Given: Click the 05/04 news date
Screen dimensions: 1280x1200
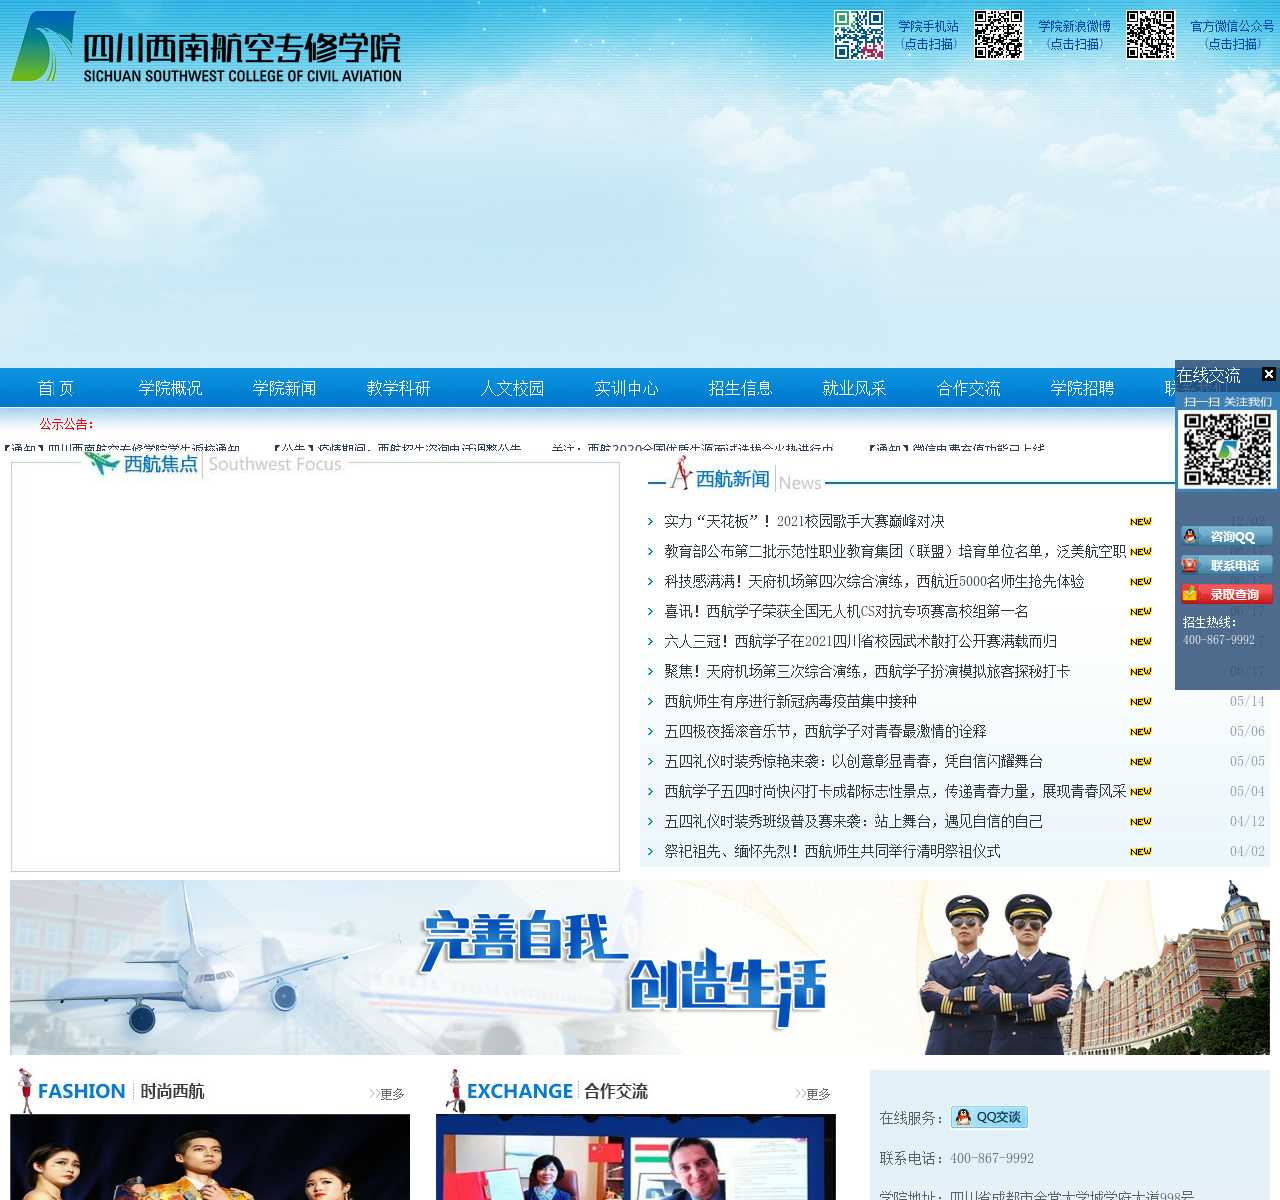Looking at the screenshot, I should pos(1247,791).
